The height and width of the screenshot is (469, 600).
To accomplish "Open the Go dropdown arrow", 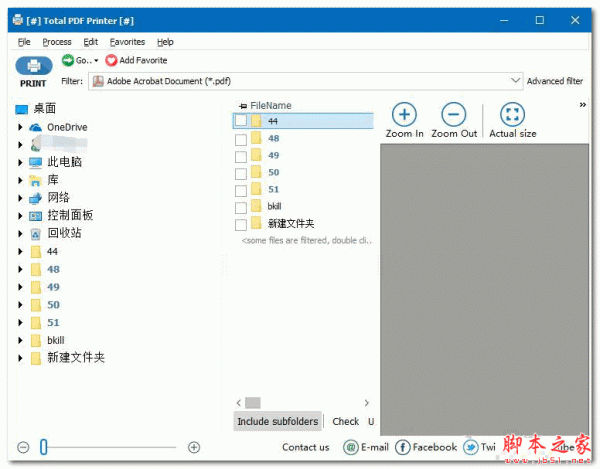I will pyautogui.click(x=96, y=60).
